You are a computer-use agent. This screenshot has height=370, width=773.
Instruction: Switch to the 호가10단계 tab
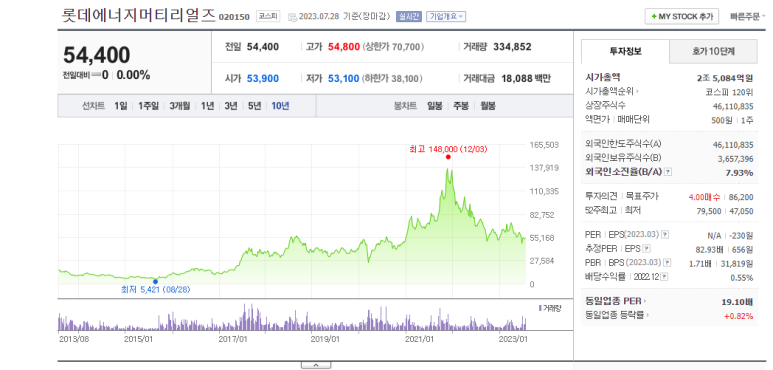tap(713, 51)
